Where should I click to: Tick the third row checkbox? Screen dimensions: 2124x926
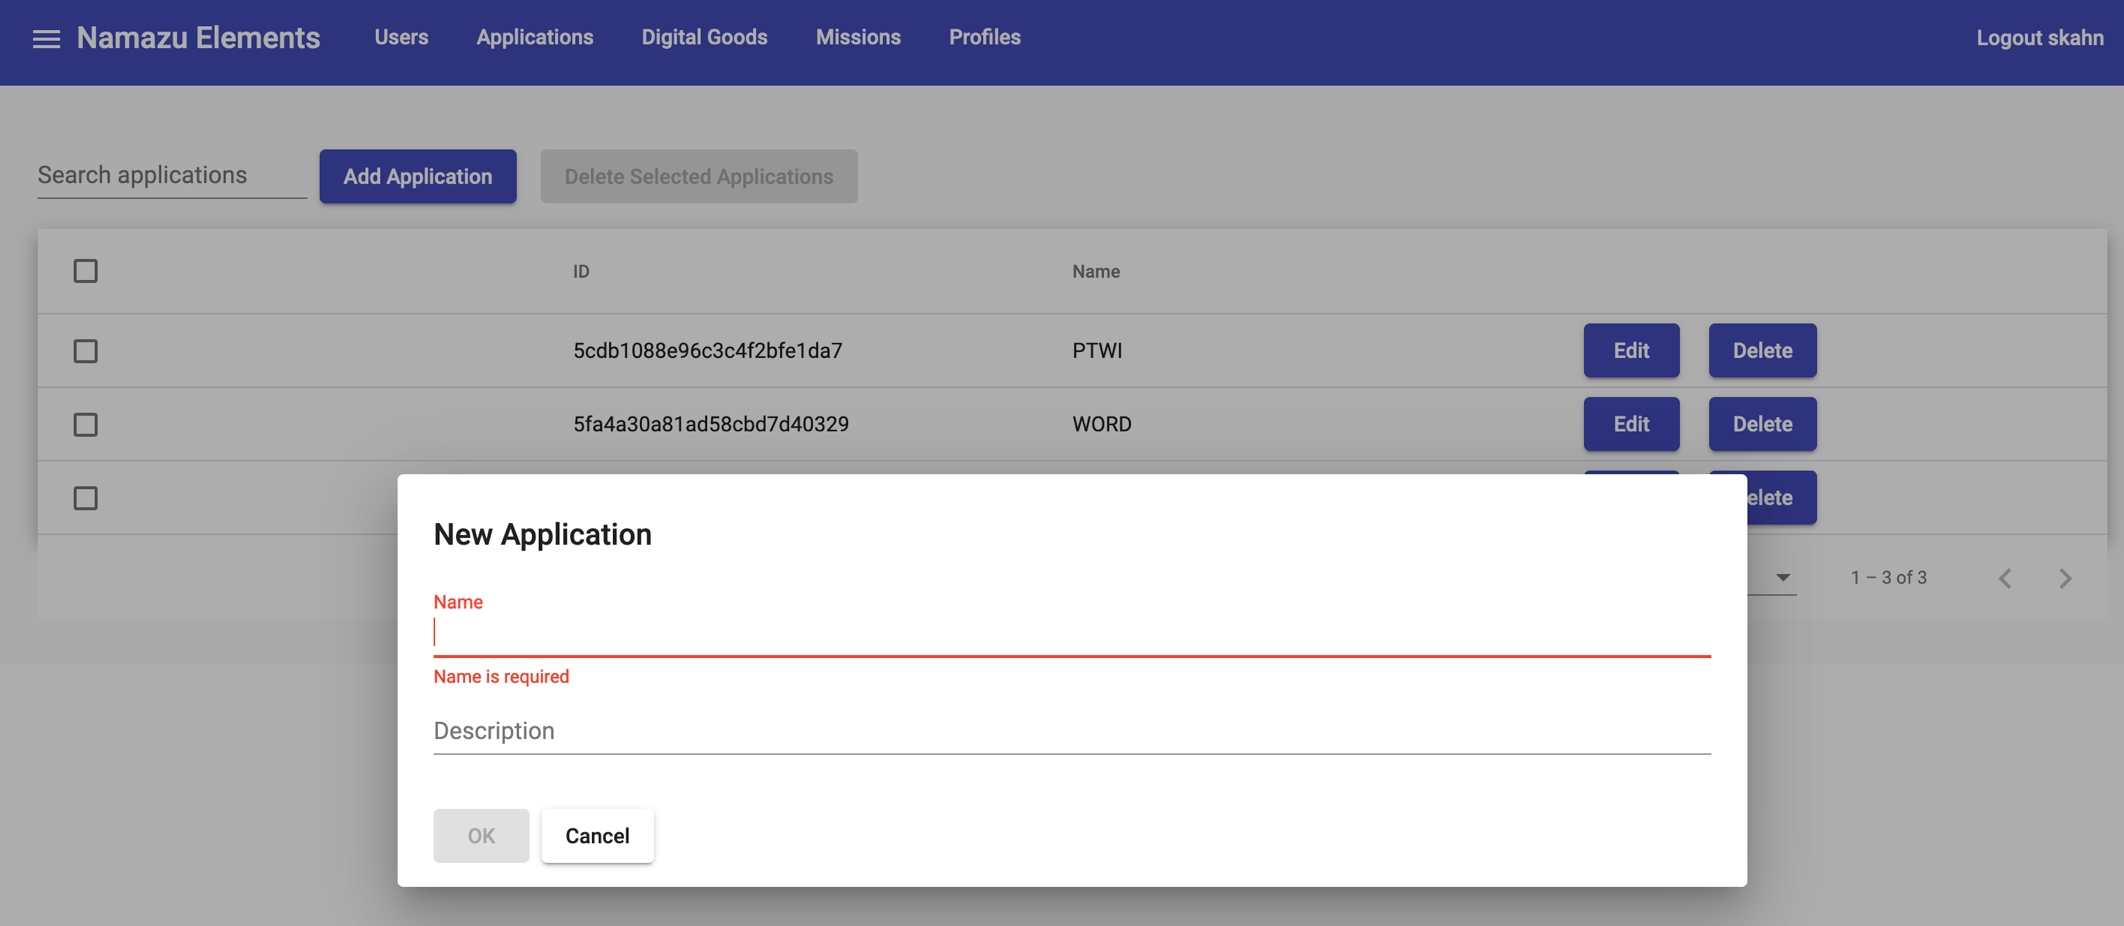[x=85, y=498]
